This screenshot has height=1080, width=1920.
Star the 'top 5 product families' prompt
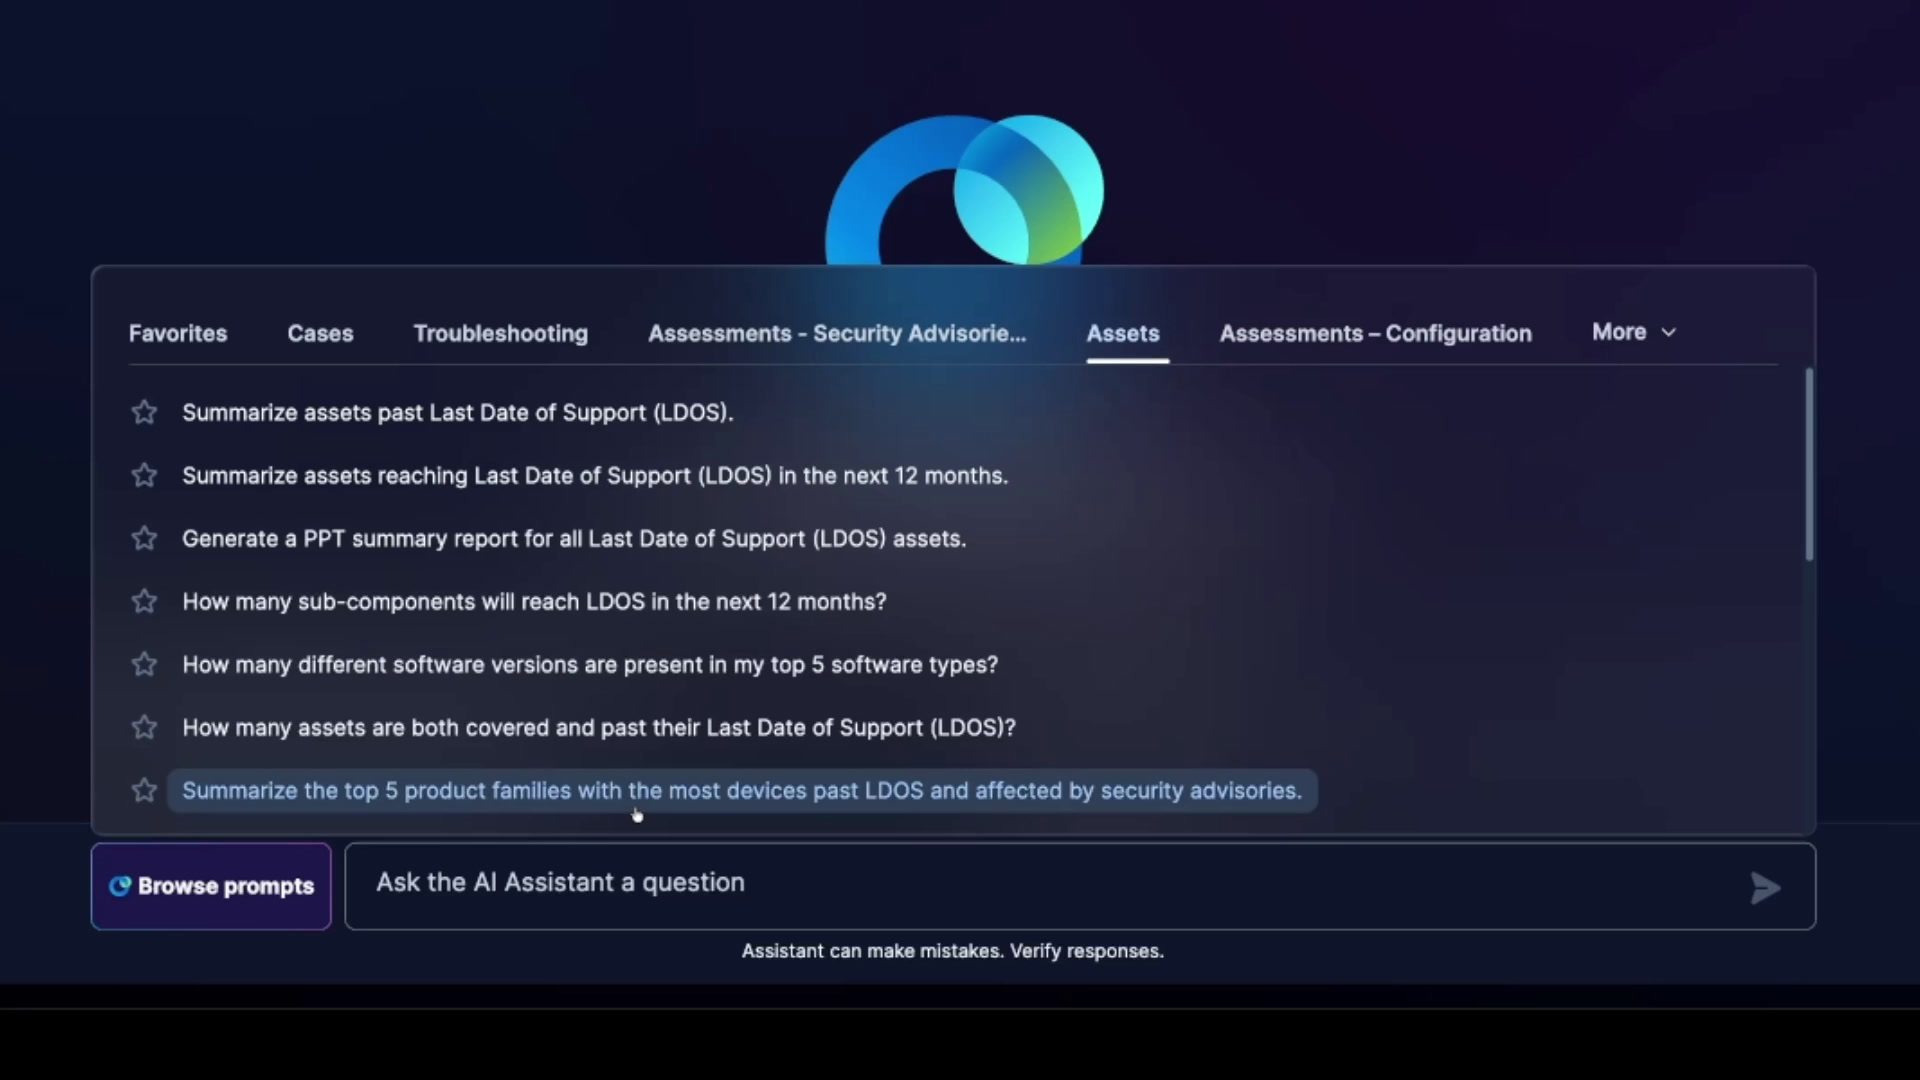pyautogui.click(x=144, y=790)
